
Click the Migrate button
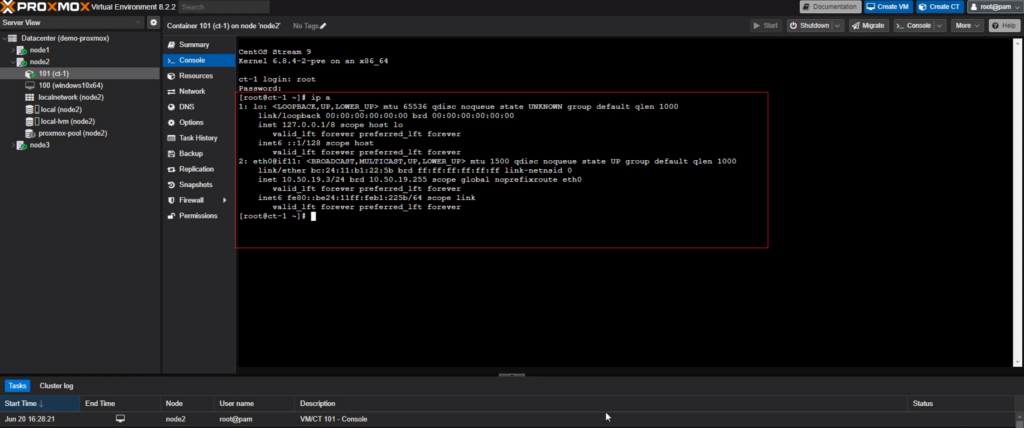coord(868,25)
